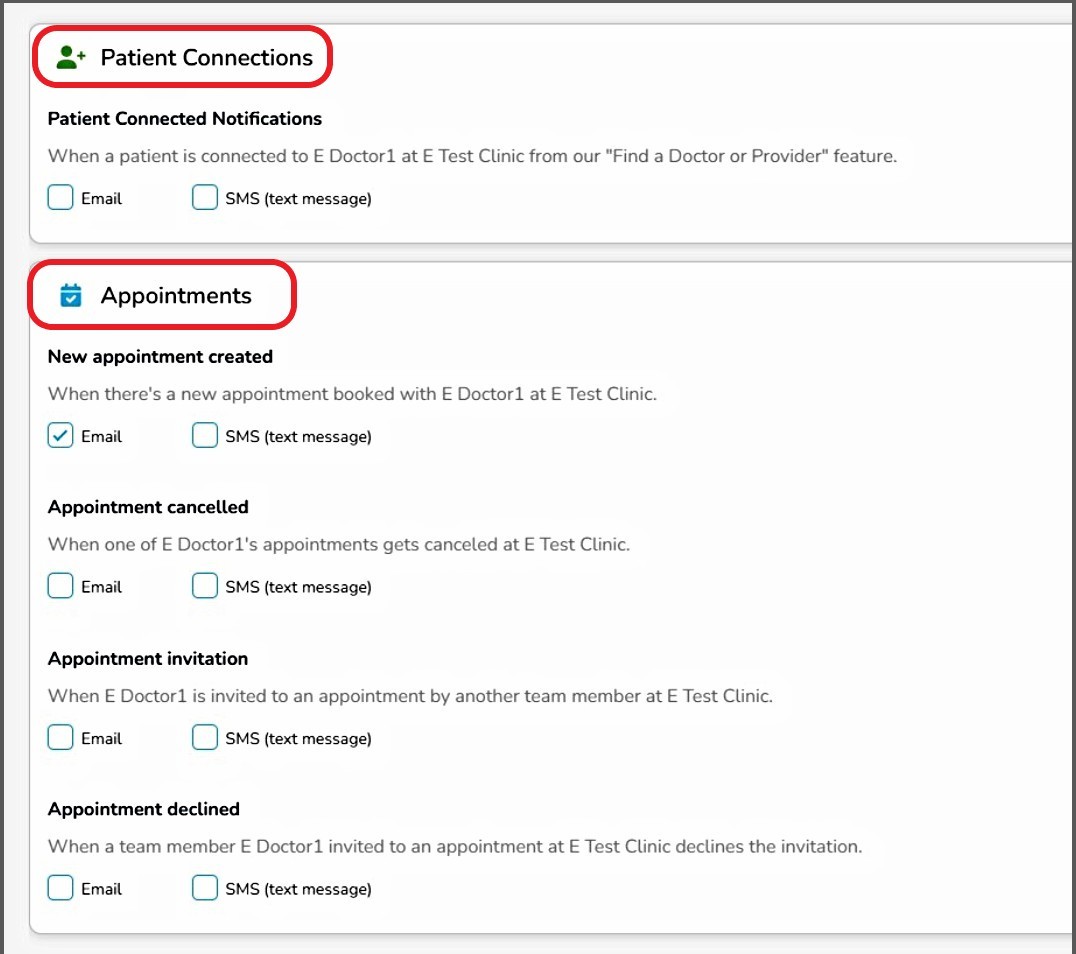
Task: Turn on SMS for Appointment invitation
Action: pos(205,738)
